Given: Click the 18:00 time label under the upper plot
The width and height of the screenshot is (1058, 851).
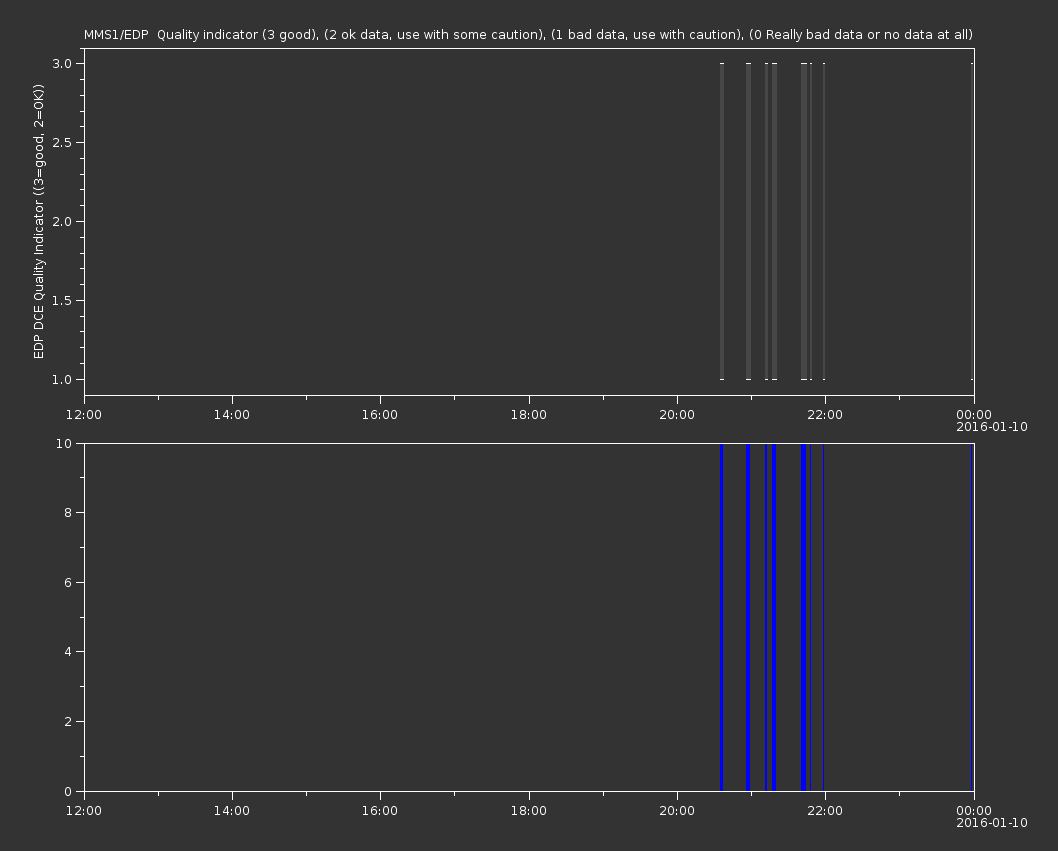Looking at the screenshot, I should 528,414.
